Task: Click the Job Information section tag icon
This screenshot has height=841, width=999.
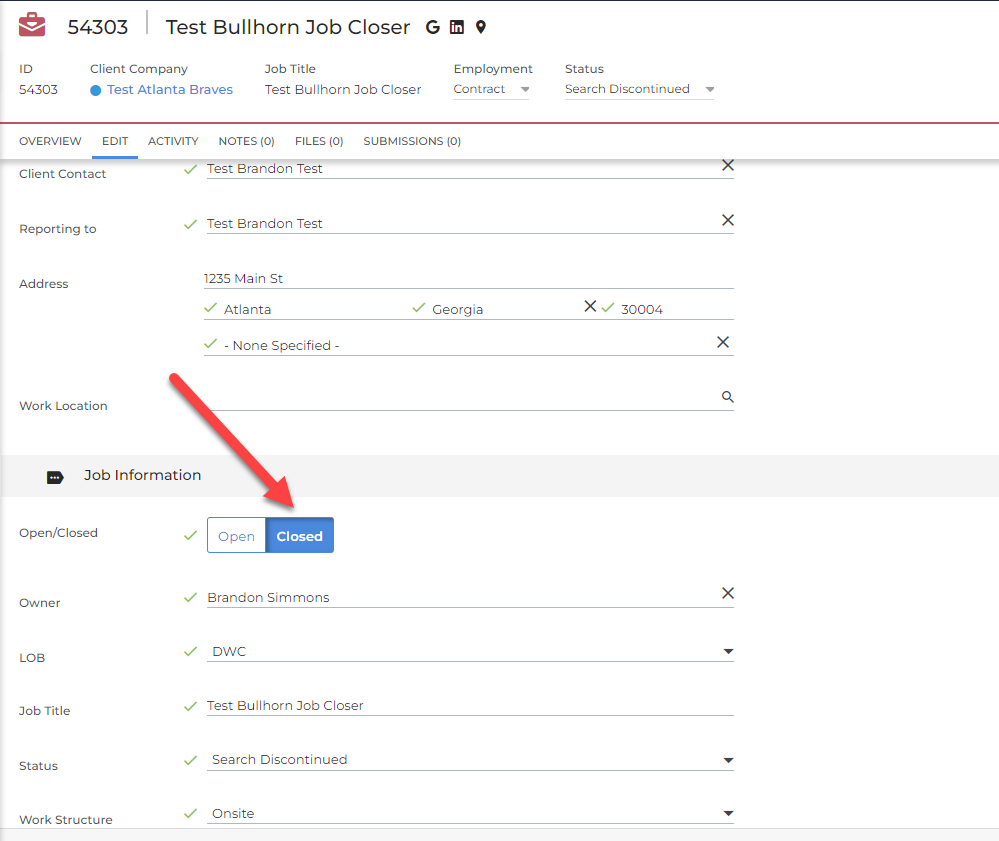Action: click(x=55, y=477)
